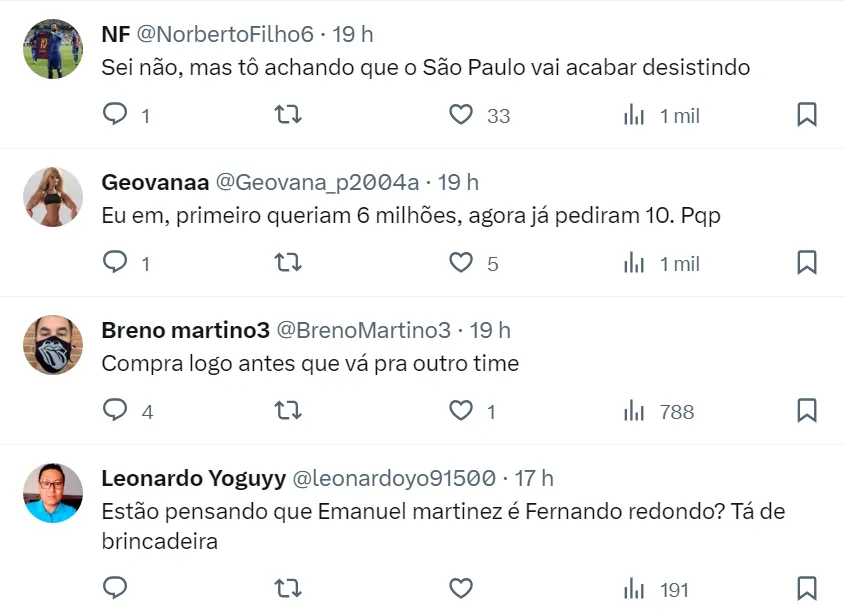Open NF's profile avatar picture
The height and width of the screenshot is (616, 845).
(53, 49)
